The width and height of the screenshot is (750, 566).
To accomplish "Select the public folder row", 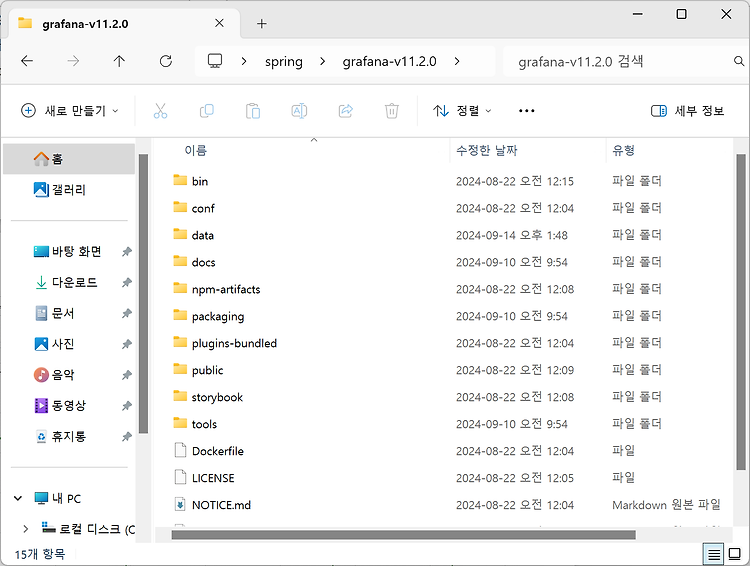I will tap(445, 370).
